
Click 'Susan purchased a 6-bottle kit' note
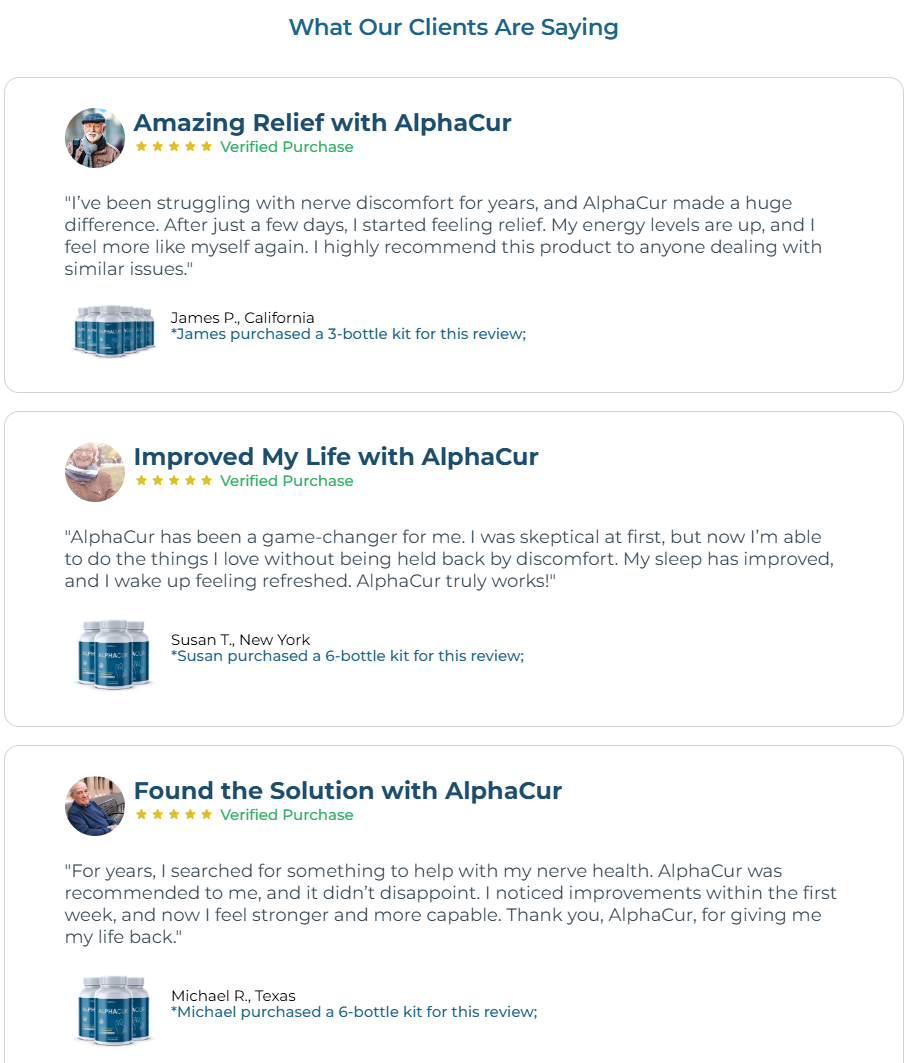(347, 656)
